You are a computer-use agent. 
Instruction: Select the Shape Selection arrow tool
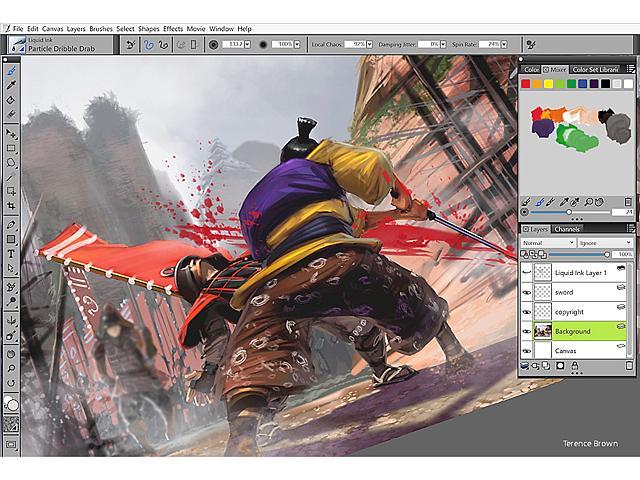(x=11, y=268)
